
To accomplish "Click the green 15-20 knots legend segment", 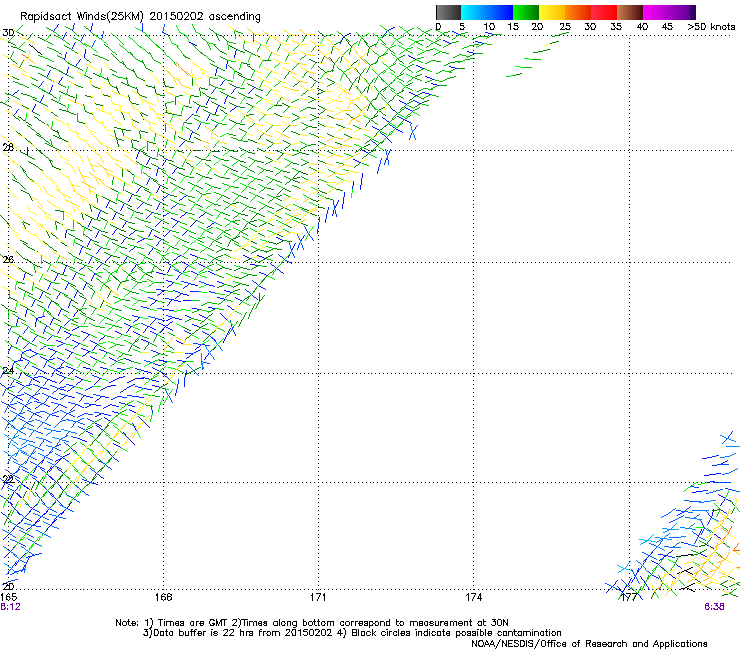I will (526, 12).
